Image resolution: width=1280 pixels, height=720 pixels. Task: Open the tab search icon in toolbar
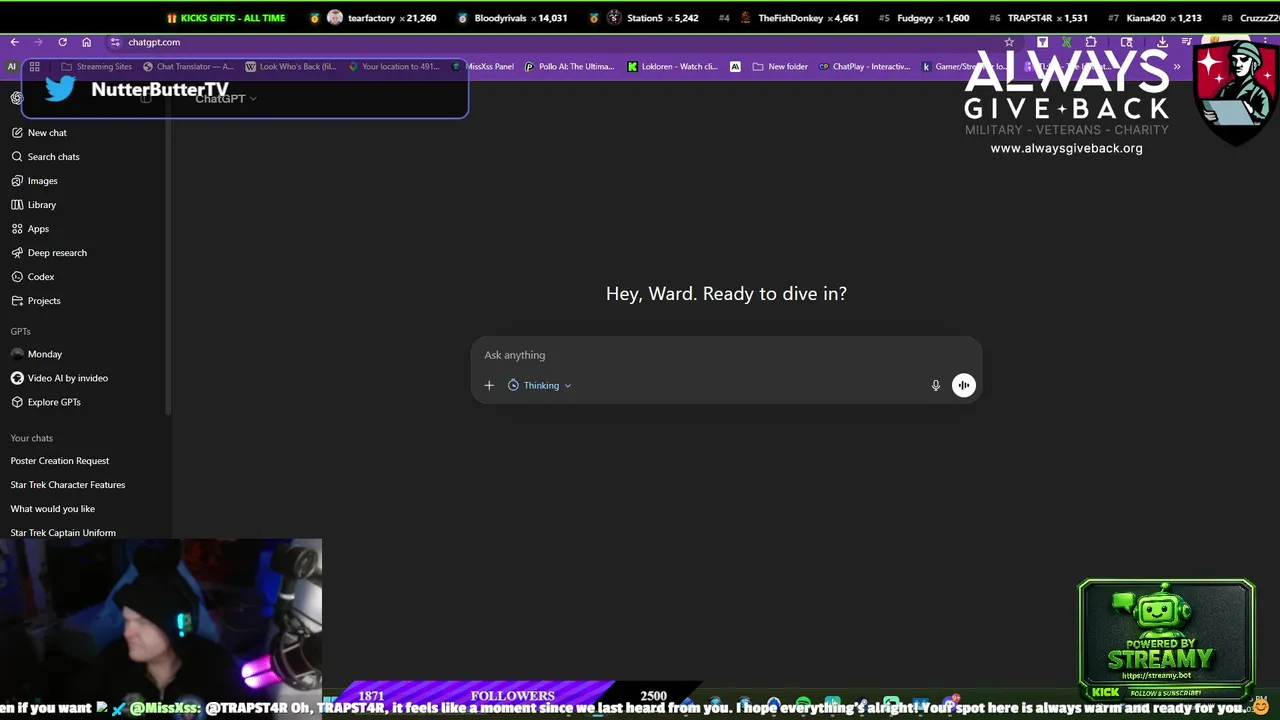[1127, 42]
